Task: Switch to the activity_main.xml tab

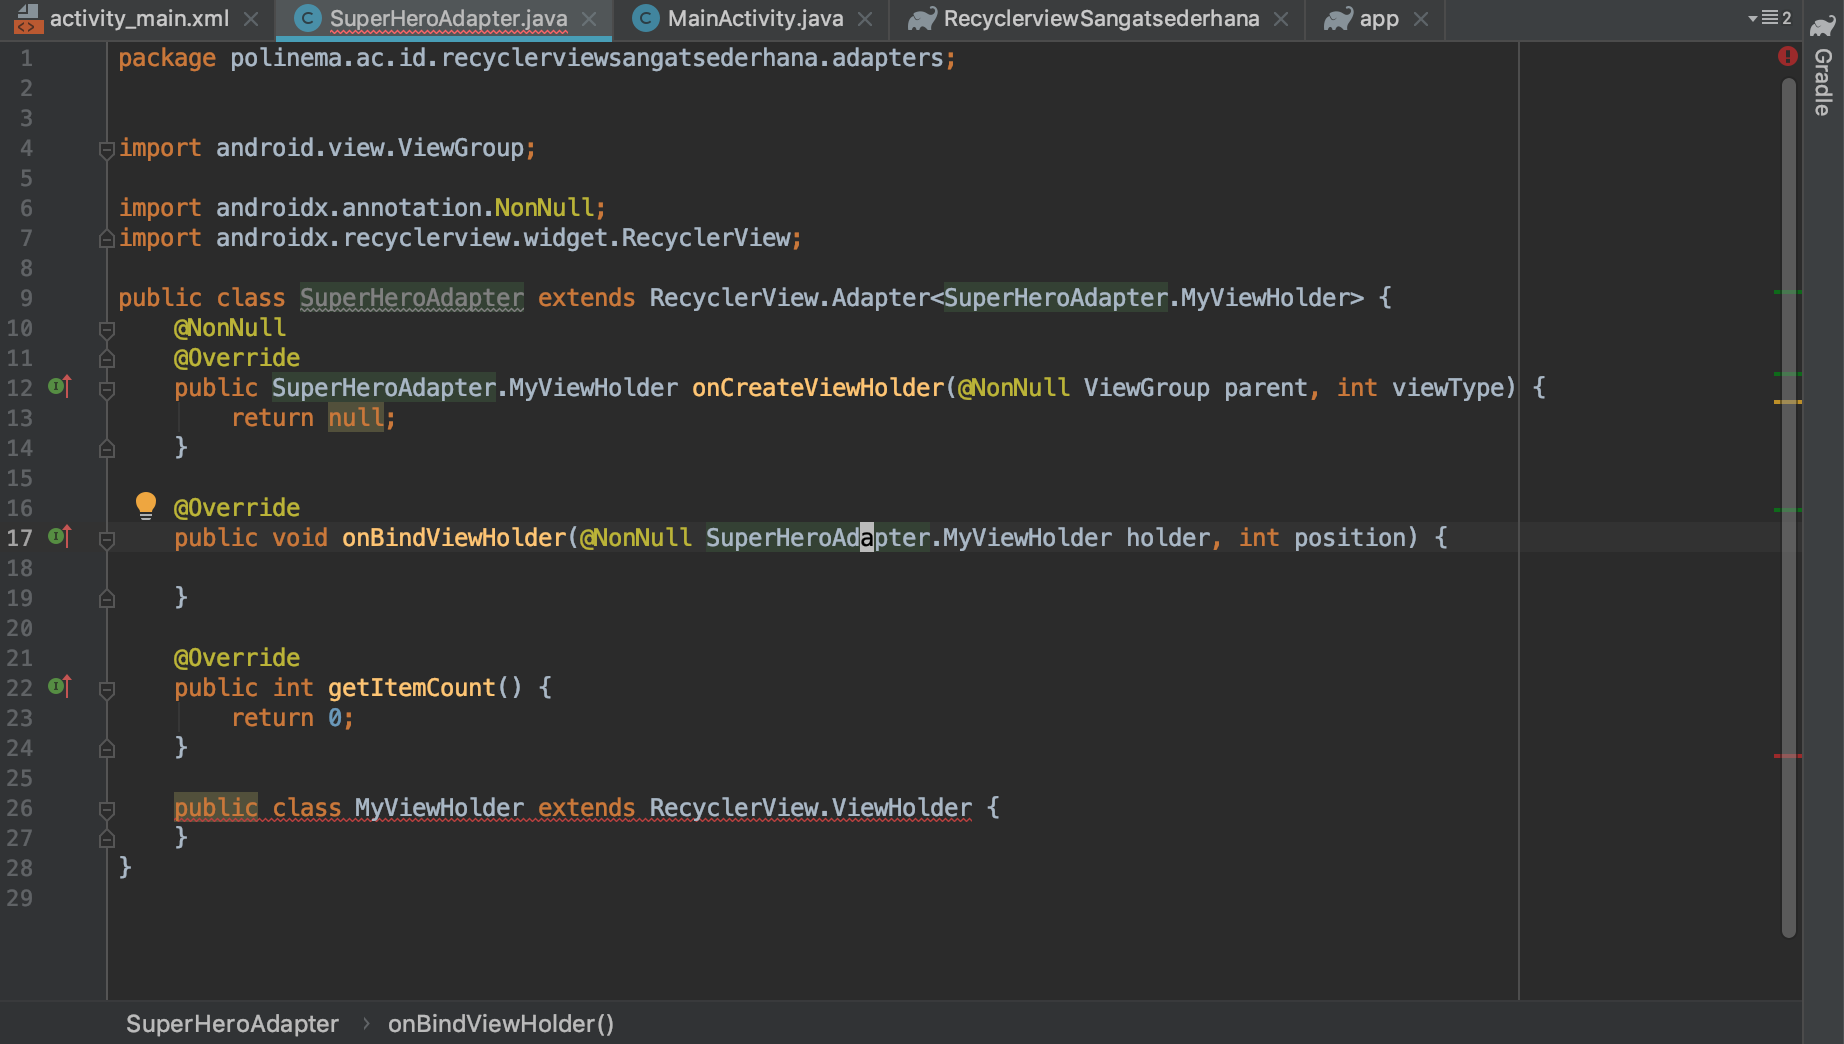Action: tap(139, 19)
